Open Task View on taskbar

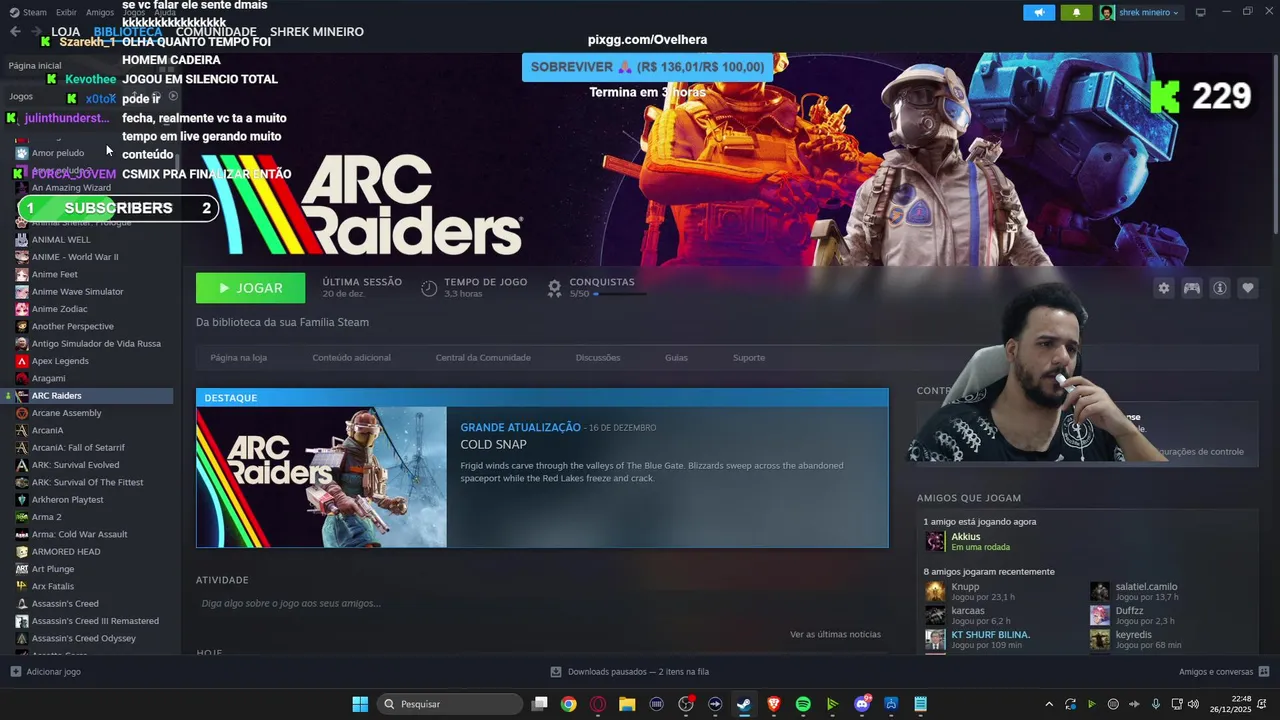[x=539, y=704]
